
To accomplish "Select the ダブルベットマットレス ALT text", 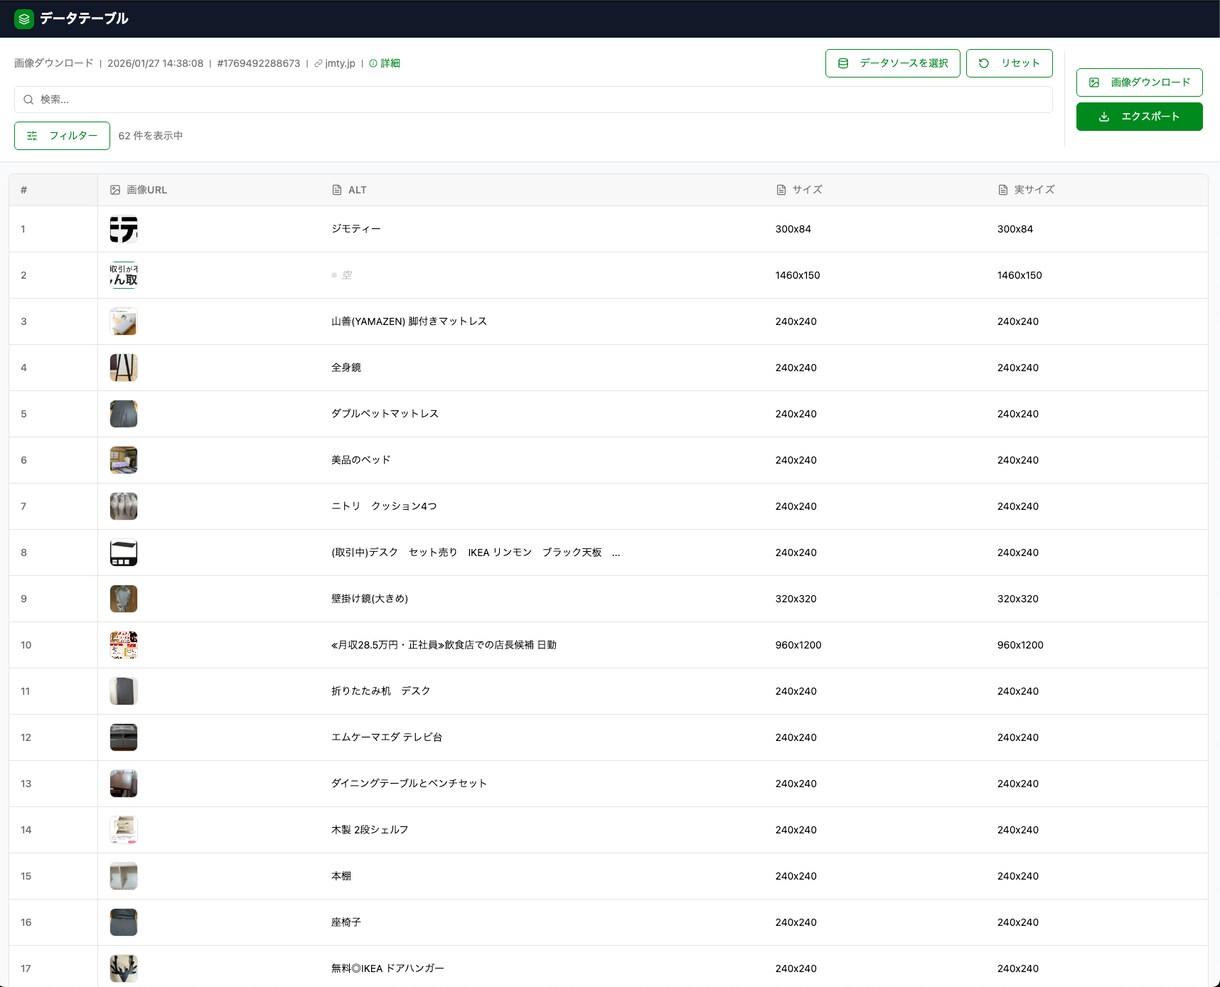I will 385,414.
